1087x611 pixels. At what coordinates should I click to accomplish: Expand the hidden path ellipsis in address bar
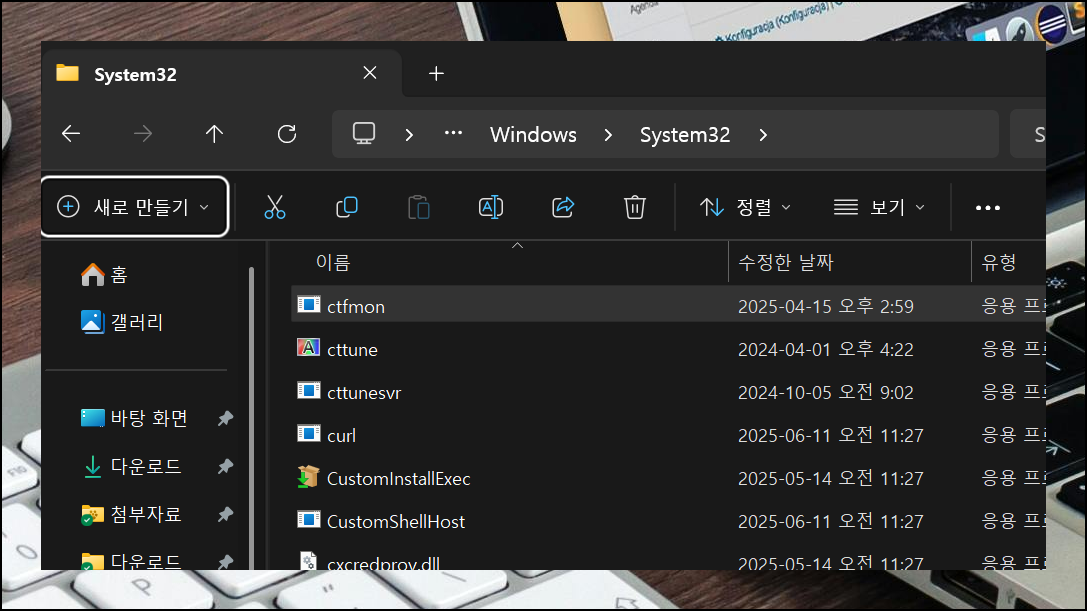[453, 133]
